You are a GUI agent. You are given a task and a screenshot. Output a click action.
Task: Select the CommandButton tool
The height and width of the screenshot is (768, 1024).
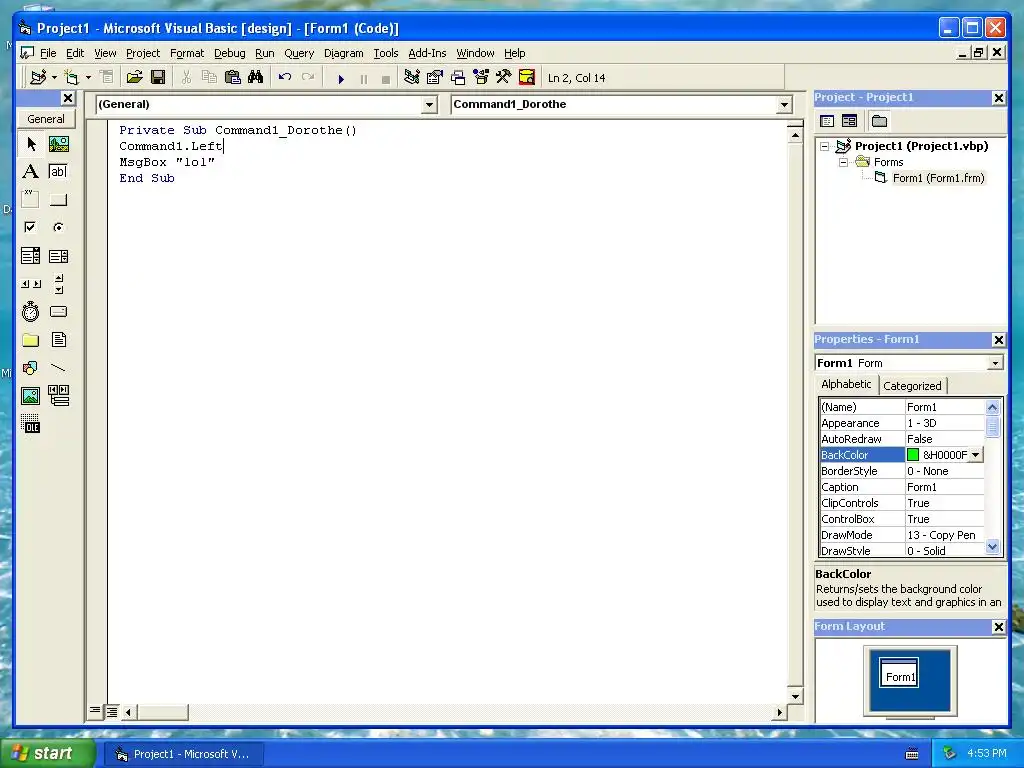(x=59, y=199)
